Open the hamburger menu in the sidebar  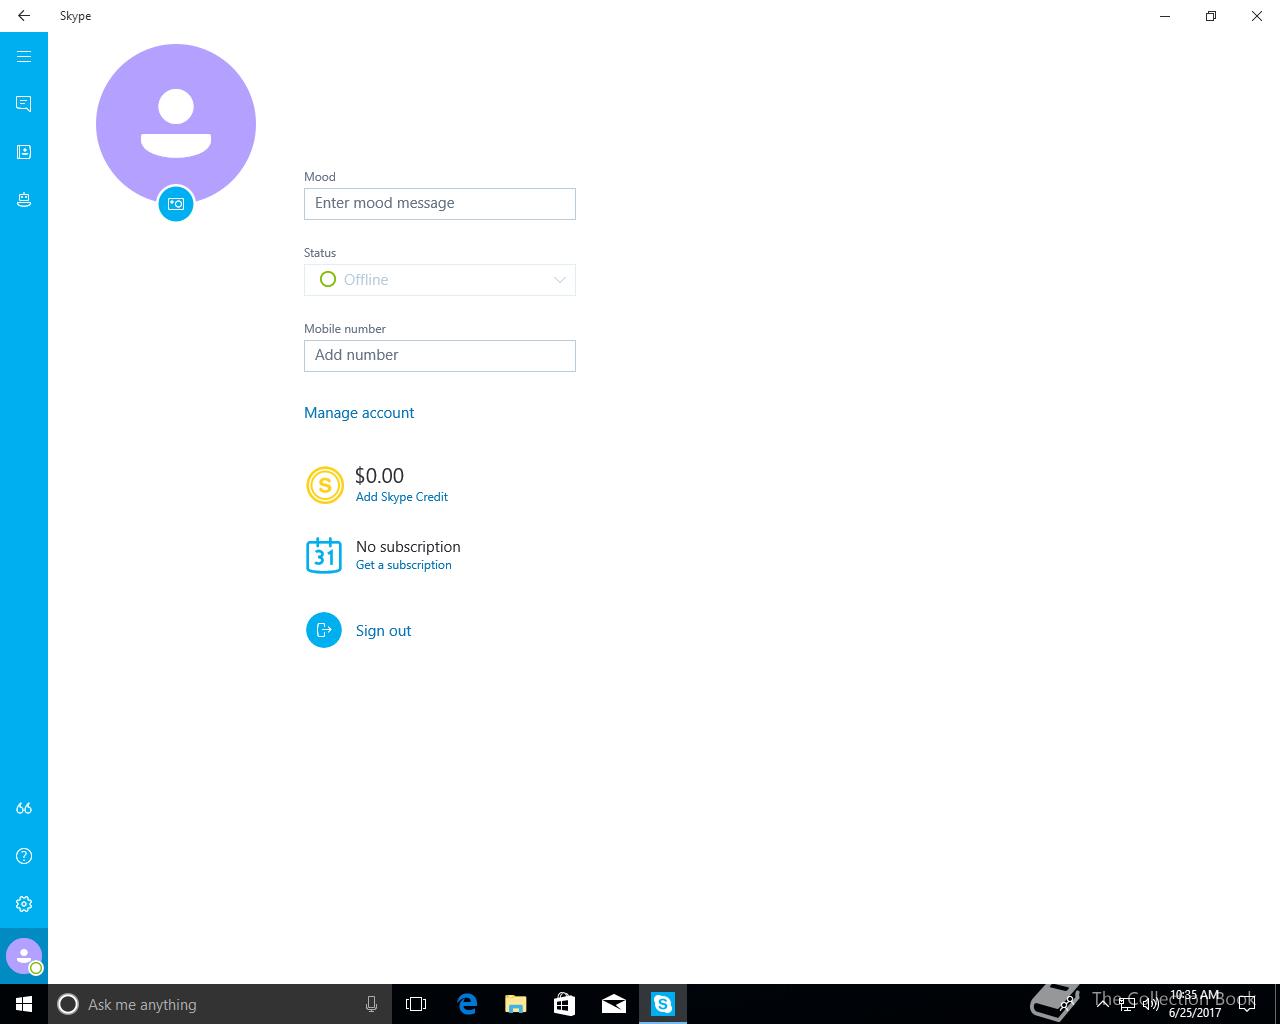click(24, 57)
